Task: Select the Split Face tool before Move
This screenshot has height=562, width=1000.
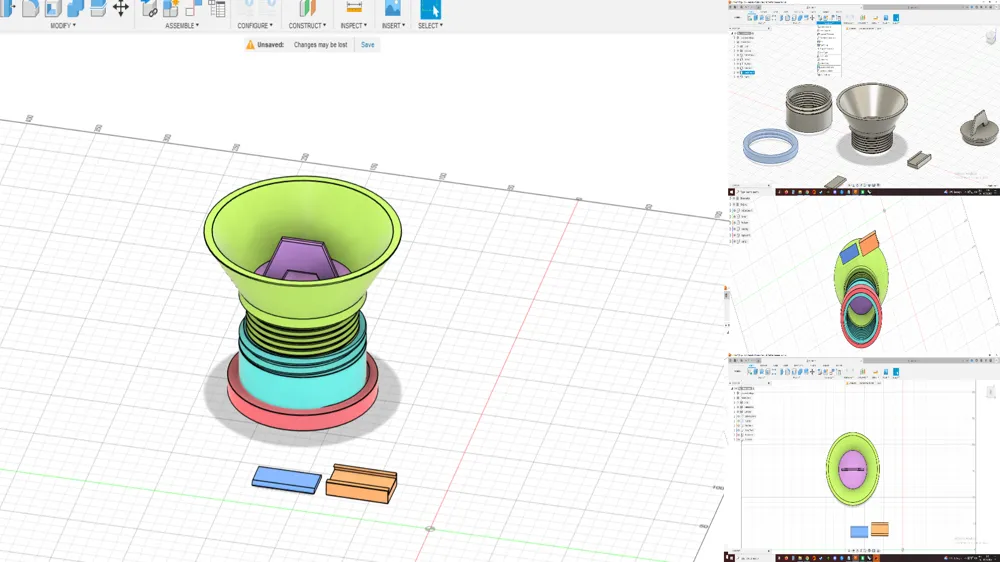Action: (x=98, y=8)
